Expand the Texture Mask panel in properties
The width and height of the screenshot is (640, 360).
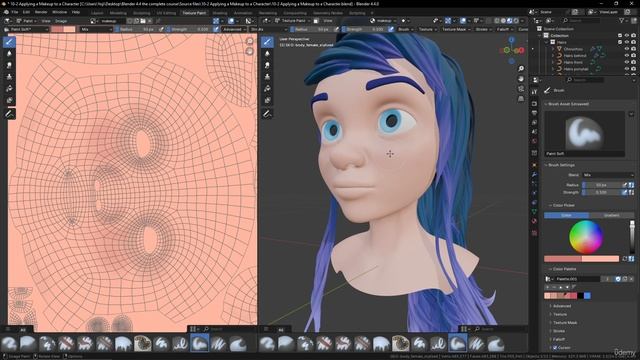pyautogui.click(x=565, y=322)
